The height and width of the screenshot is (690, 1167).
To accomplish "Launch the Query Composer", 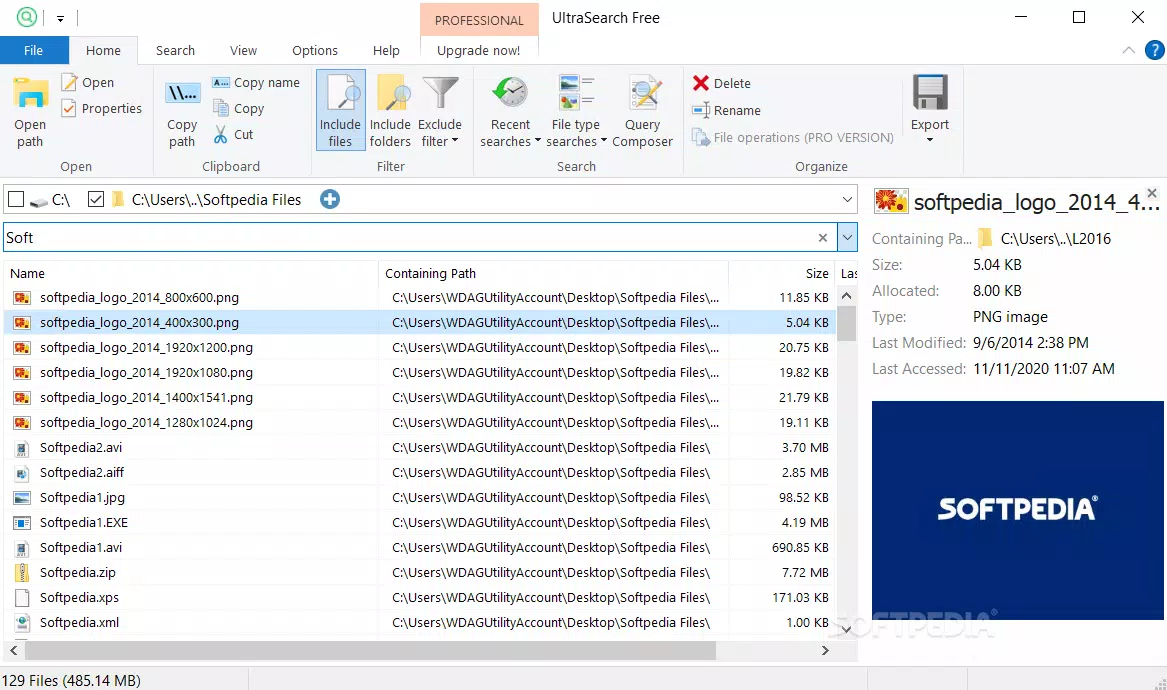I will click(642, 110).
